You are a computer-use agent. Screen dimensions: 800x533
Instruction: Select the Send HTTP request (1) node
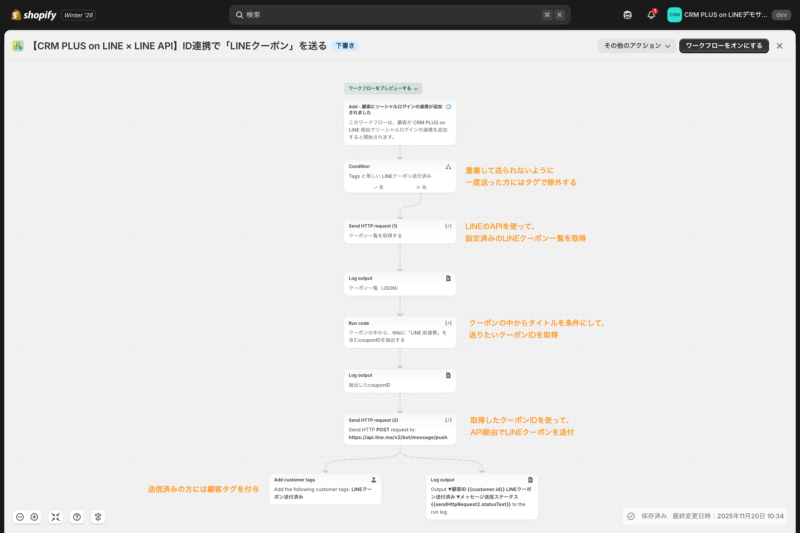click(399, 231)
